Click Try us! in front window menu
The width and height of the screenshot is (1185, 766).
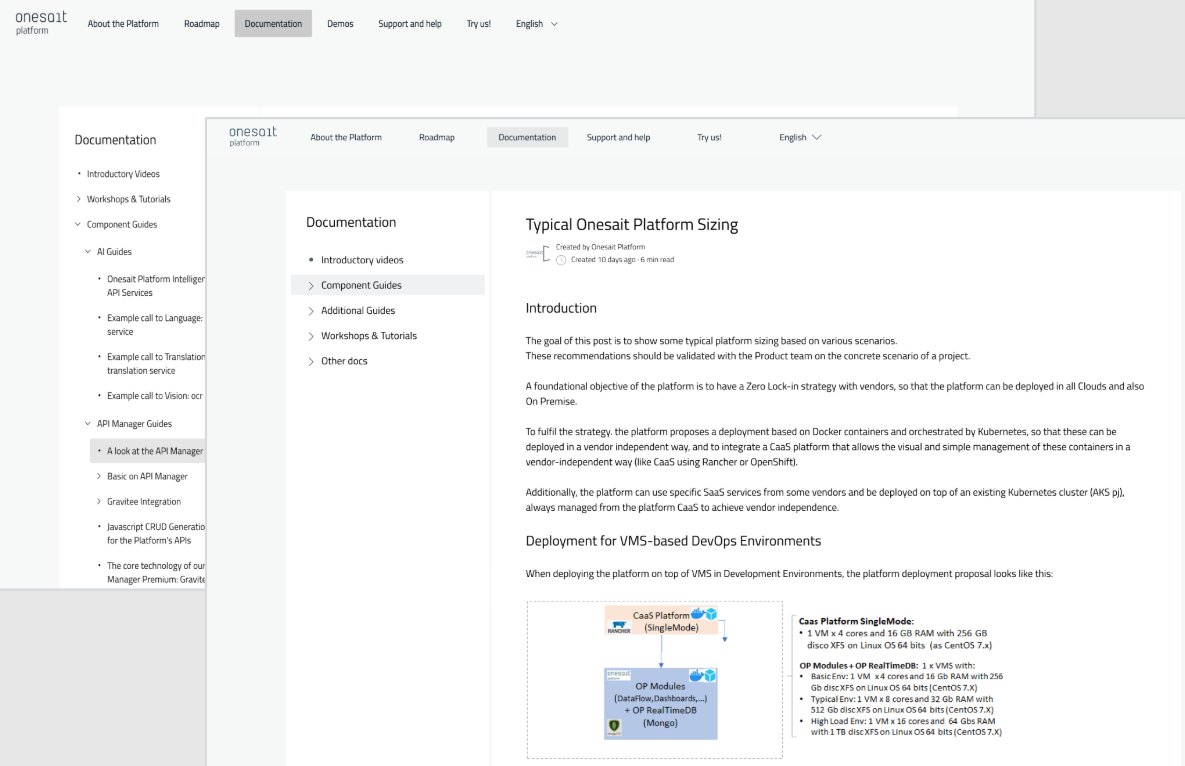[709, 137]
